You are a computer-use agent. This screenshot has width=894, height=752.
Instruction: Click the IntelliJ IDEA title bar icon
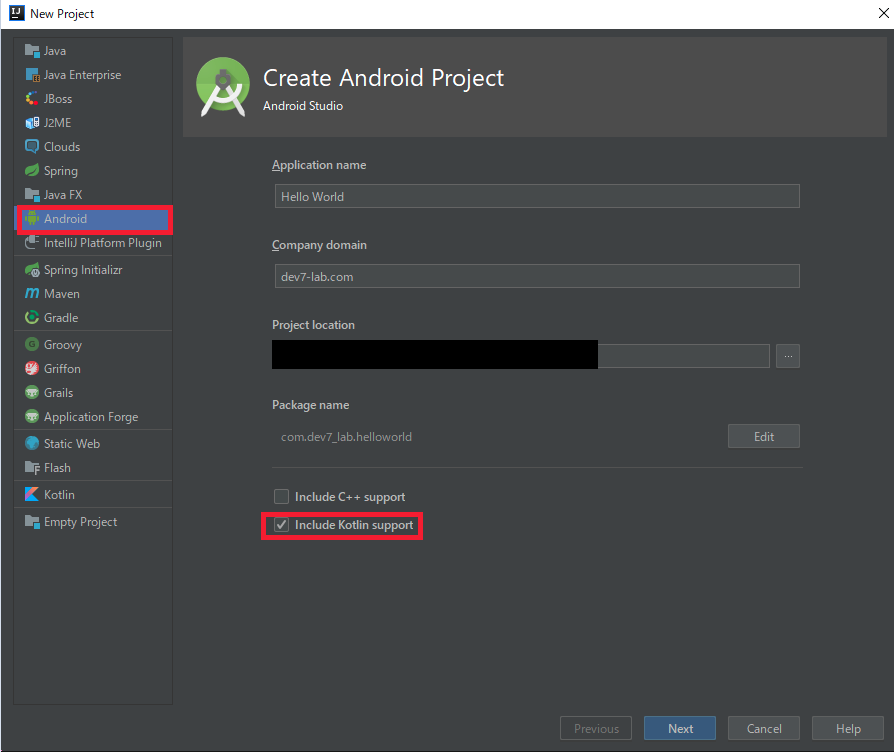point(17,13)
